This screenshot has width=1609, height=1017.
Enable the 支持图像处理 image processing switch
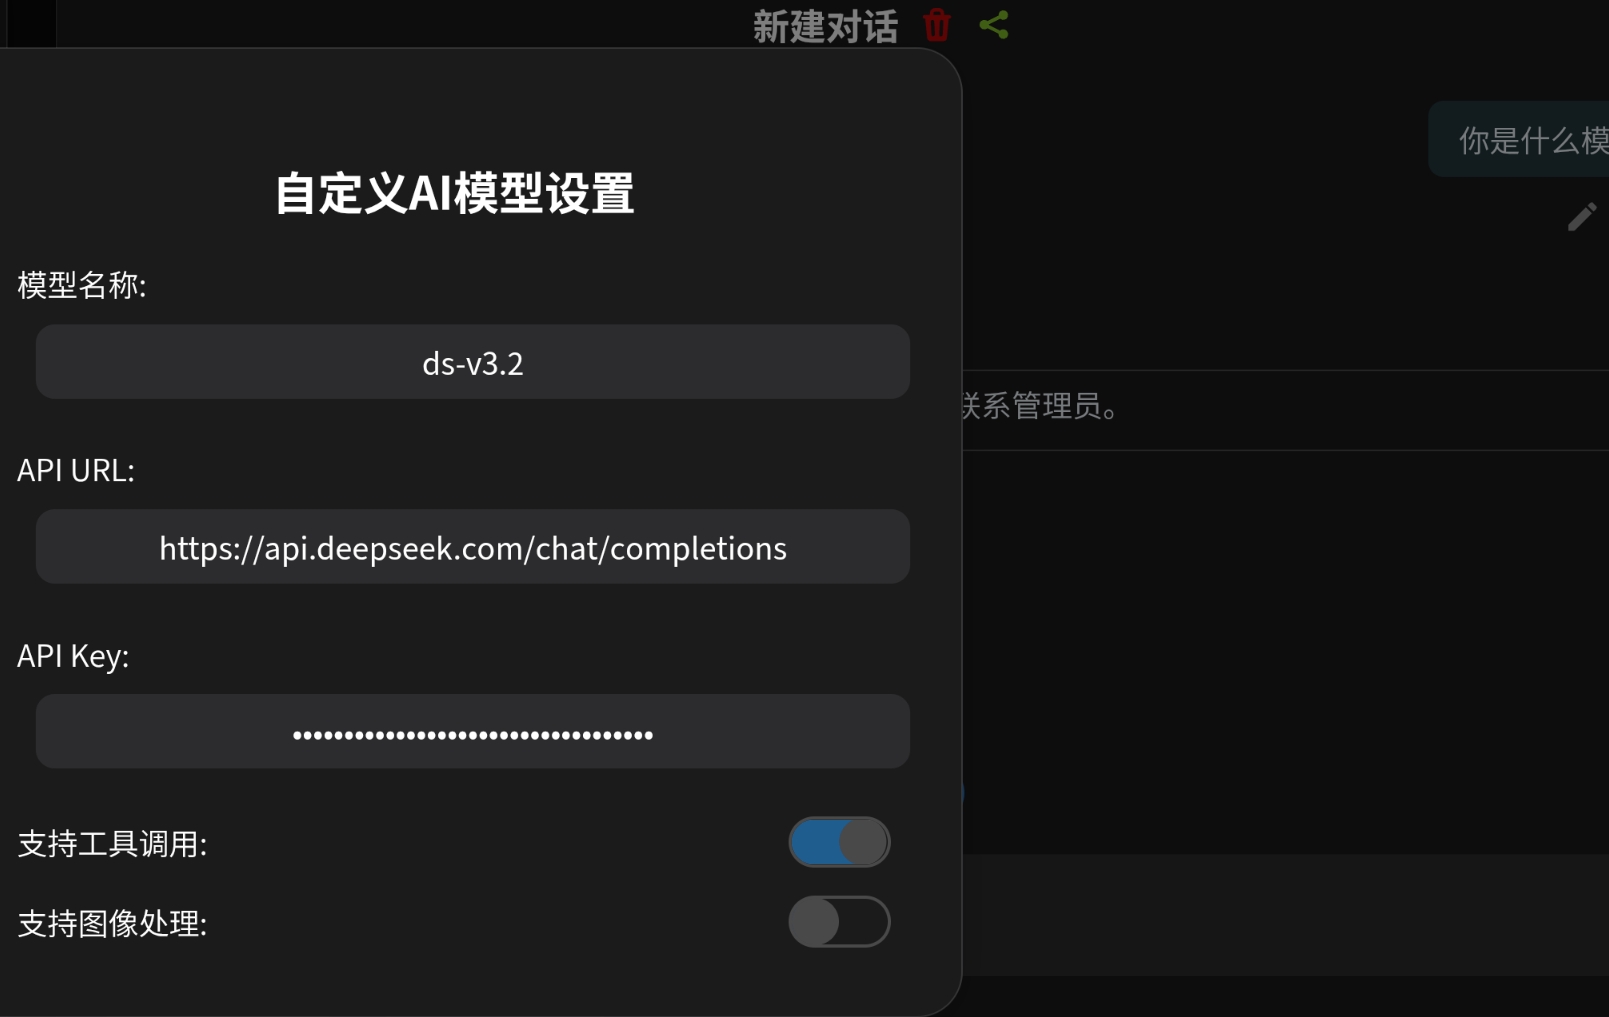(839, 921)
